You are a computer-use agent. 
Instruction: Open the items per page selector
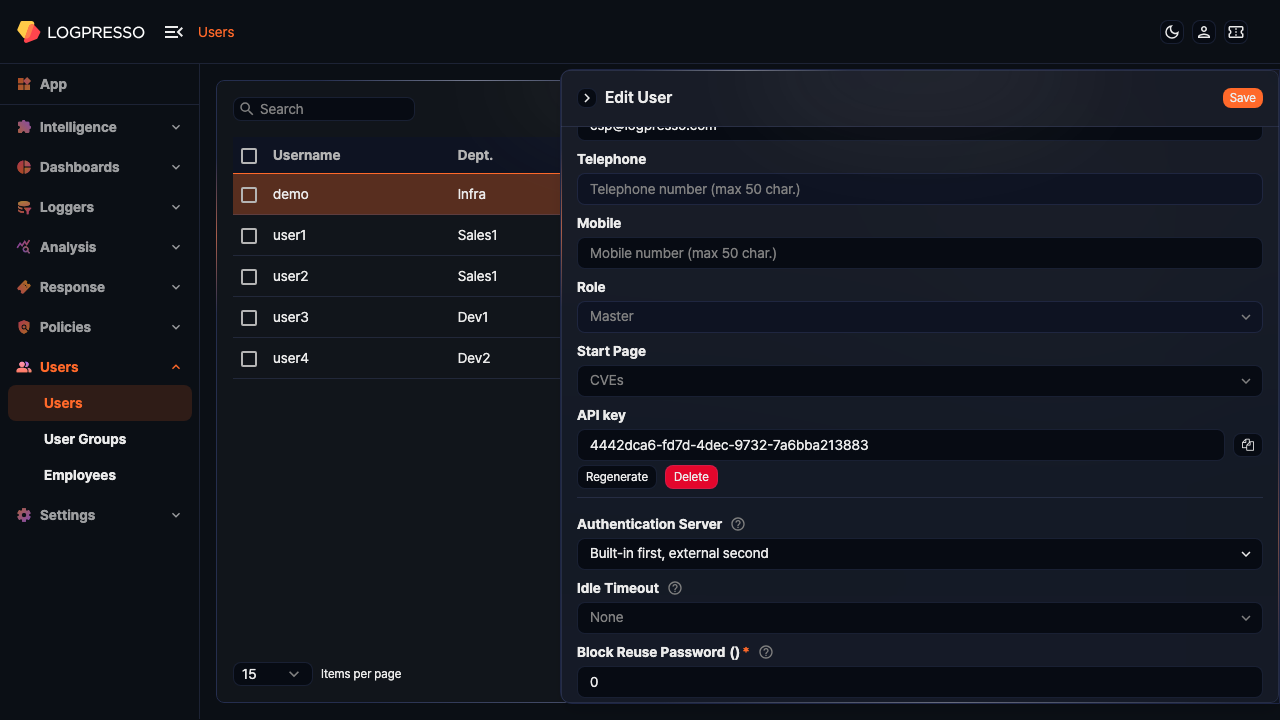click(271, 674)
